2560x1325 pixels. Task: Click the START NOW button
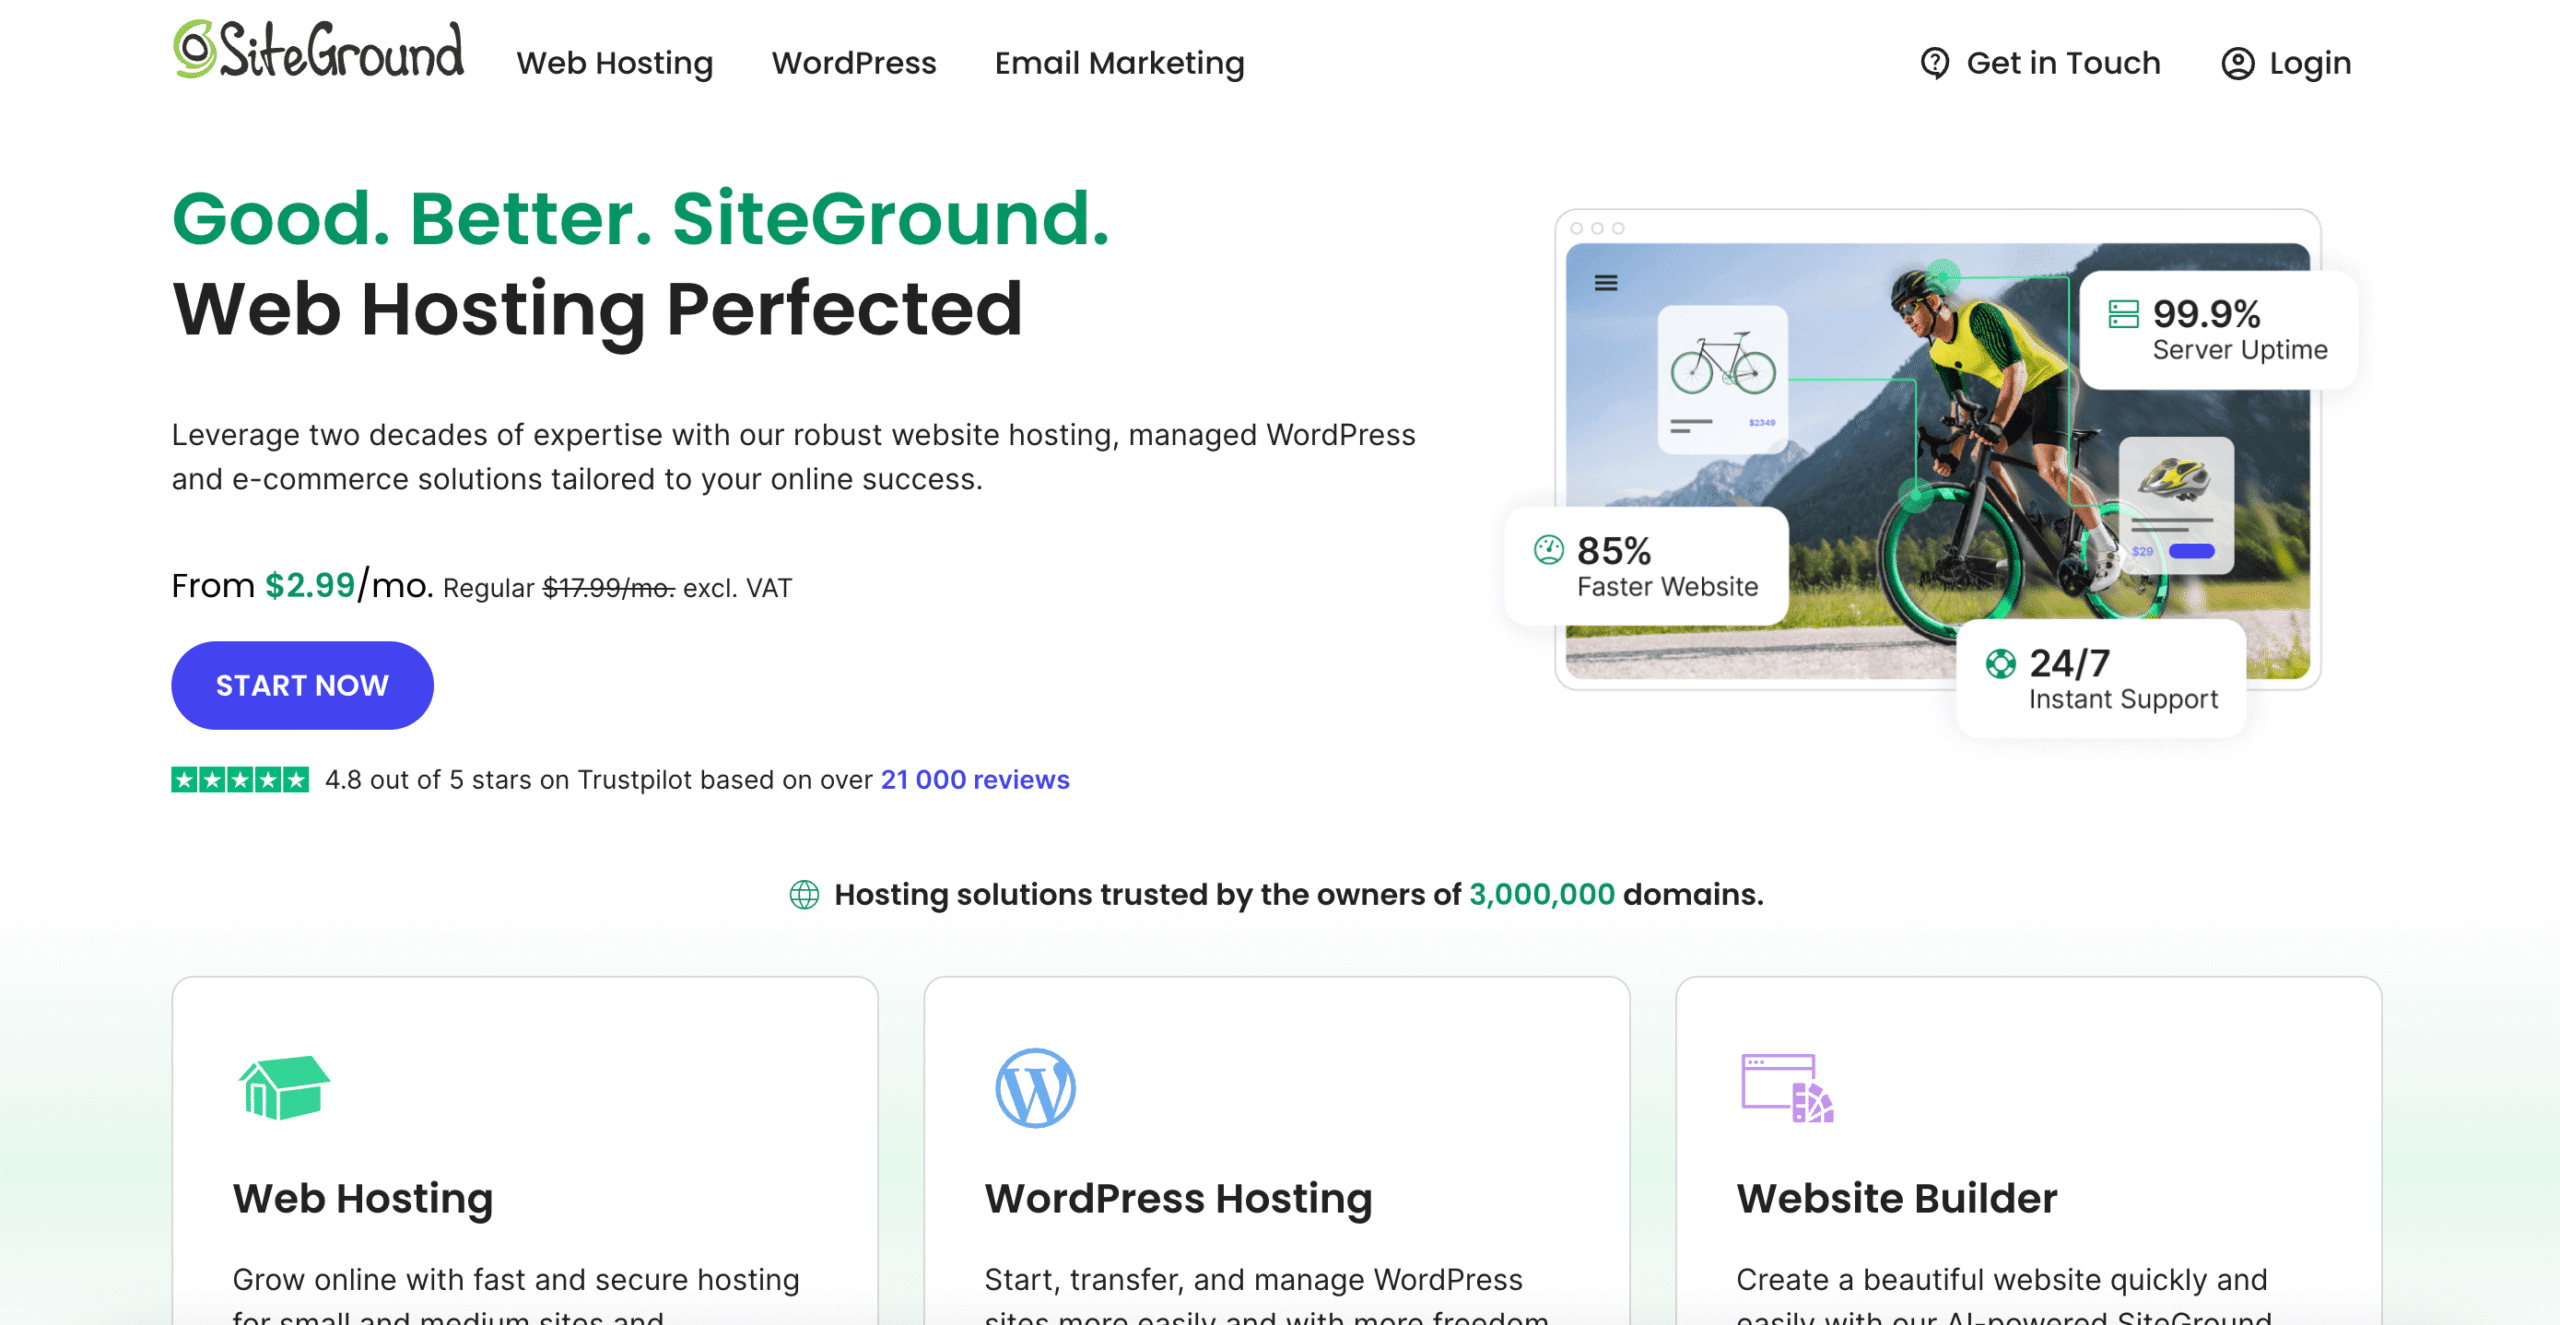(x=301, y=685)
